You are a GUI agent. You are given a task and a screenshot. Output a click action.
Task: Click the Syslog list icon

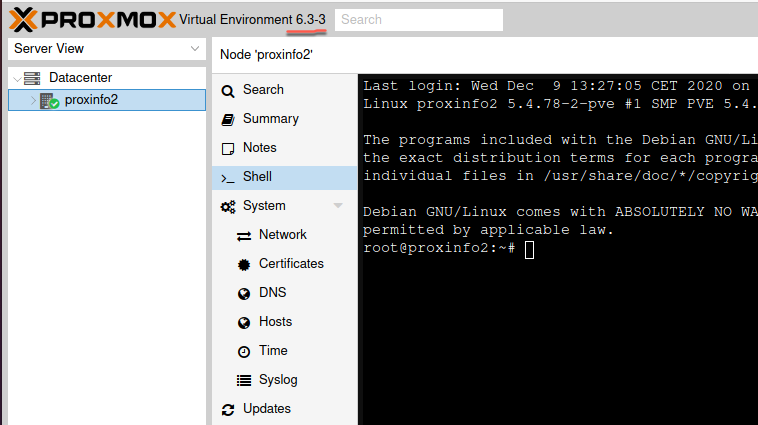click(x=244, y=381)
